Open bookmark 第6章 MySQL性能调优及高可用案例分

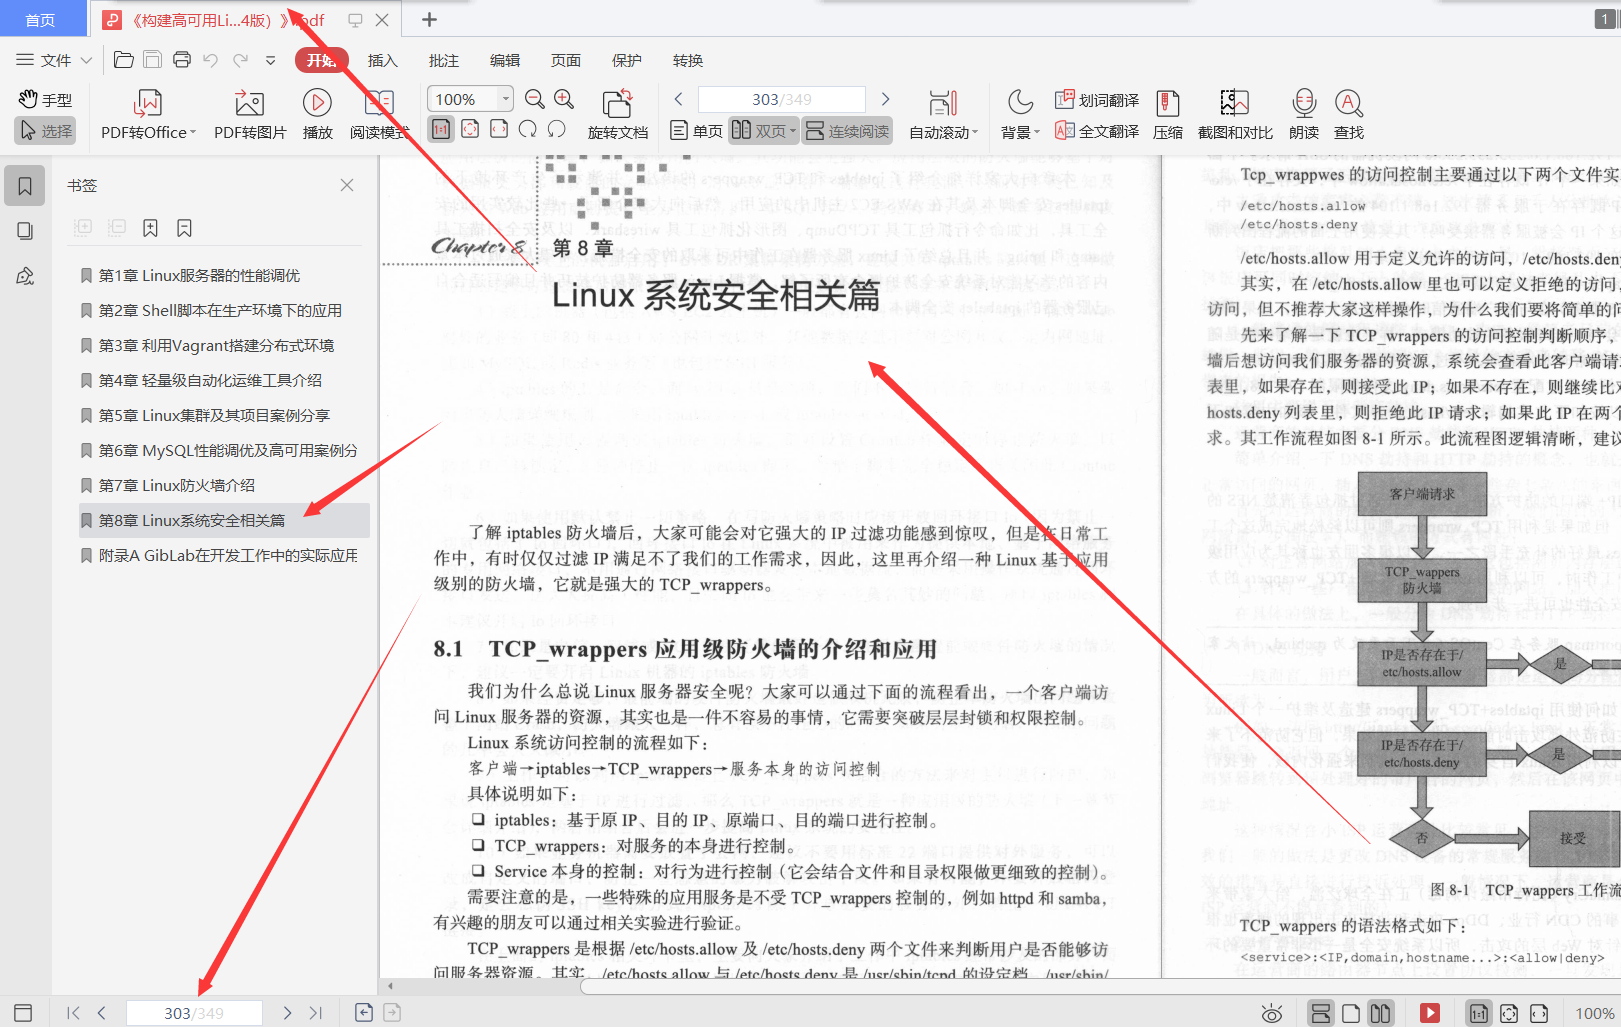227,450
